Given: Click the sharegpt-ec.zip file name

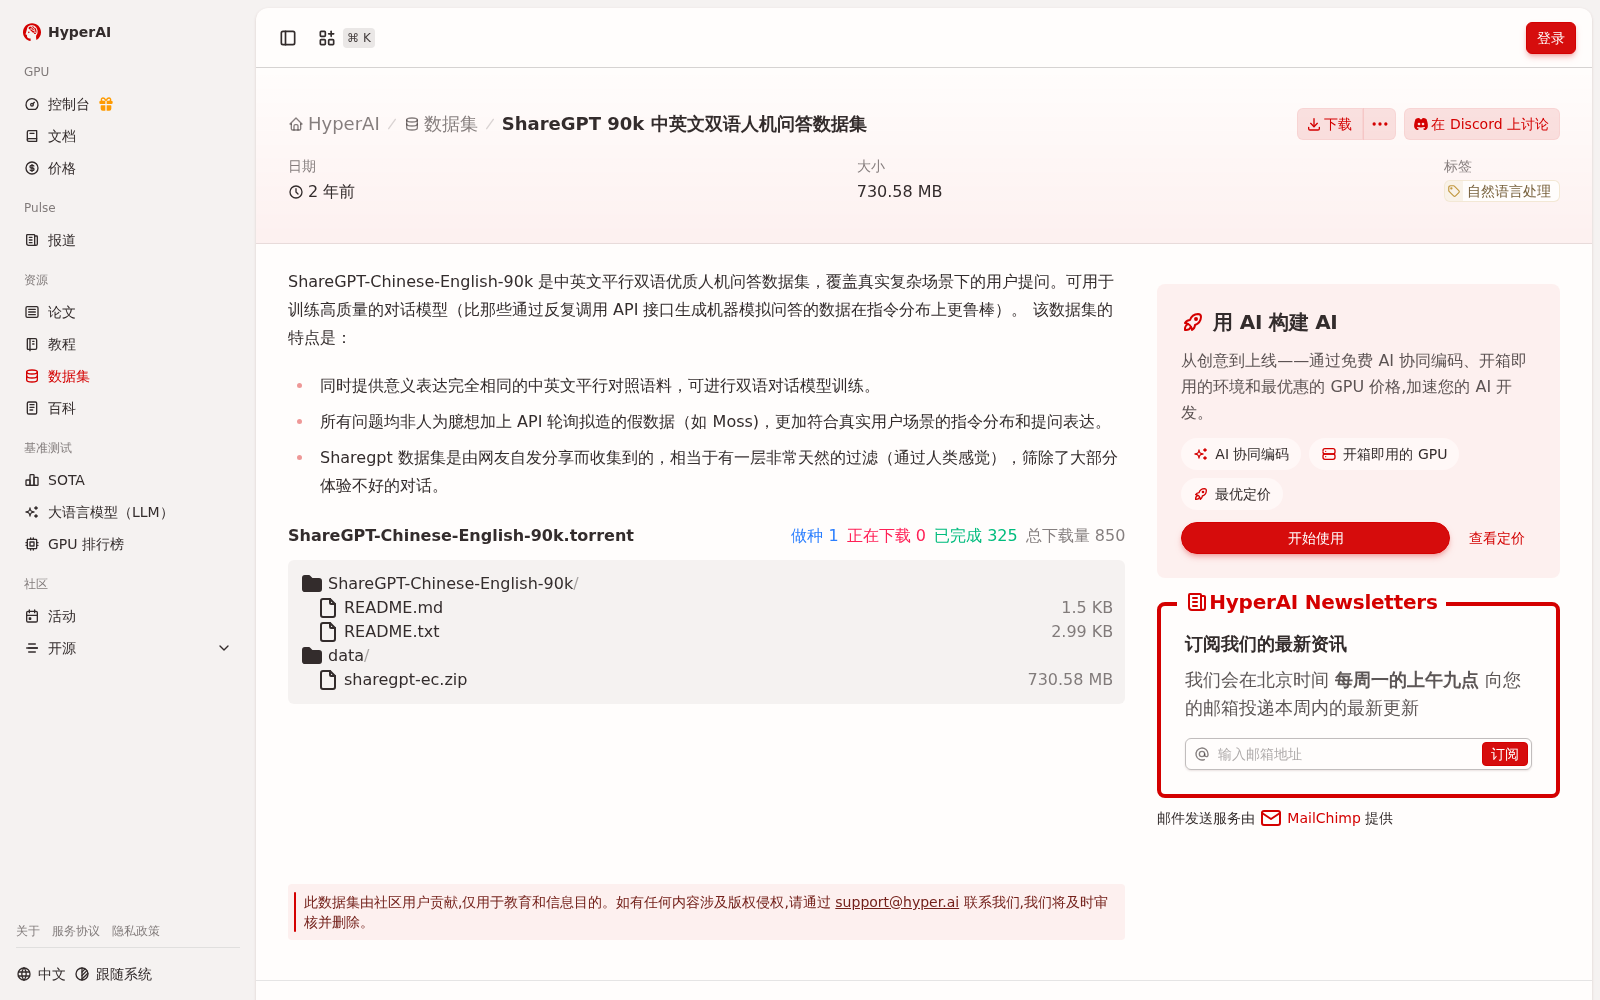Looking at the screenshot, I should point(406,680).
